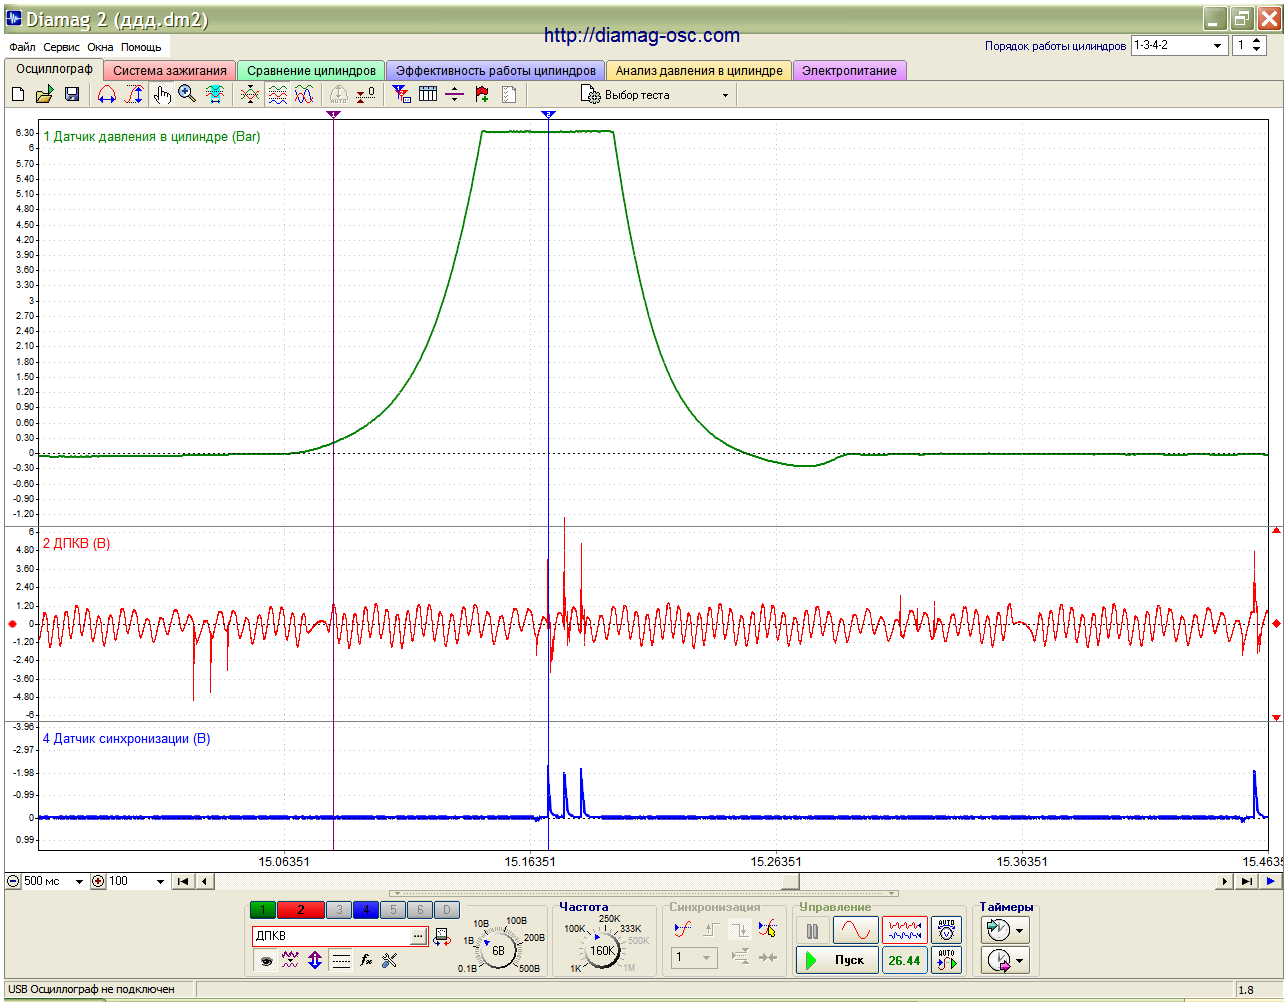Click the cyan fit-to-window toolbar icon

click(214, 94)
